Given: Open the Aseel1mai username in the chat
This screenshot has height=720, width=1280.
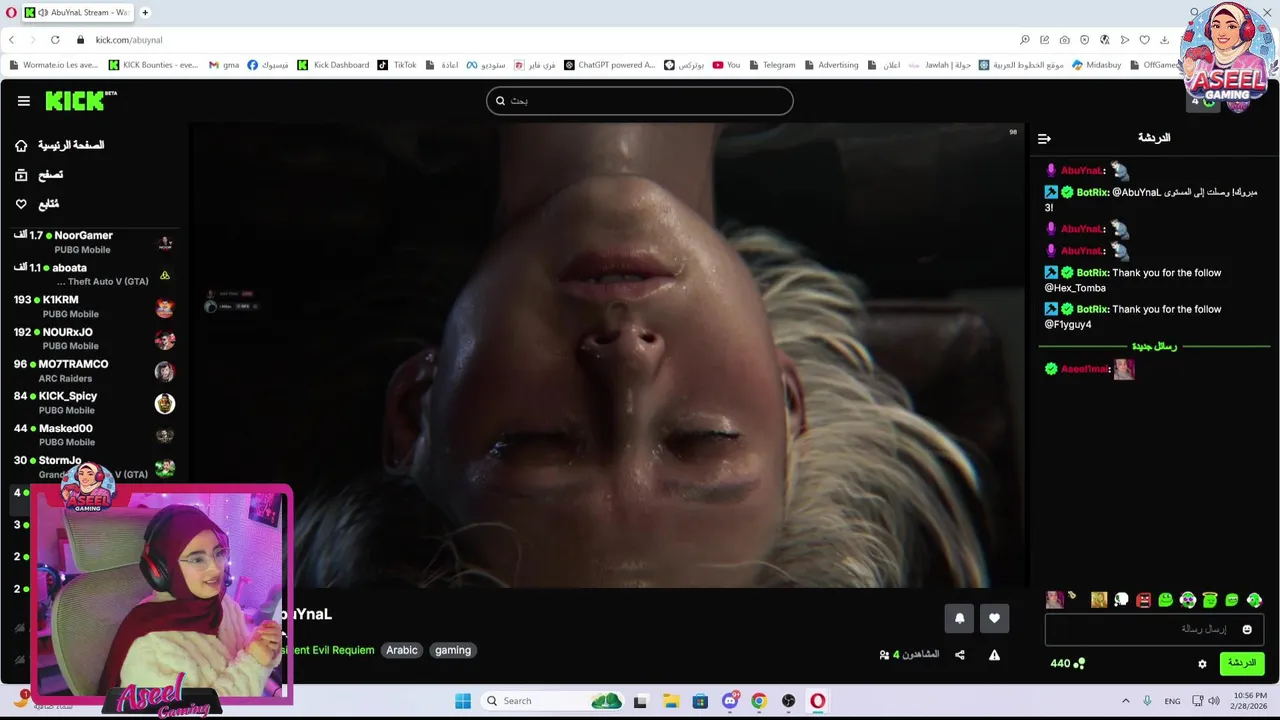Looking at the screenshot, I should tap(1083, 369).
